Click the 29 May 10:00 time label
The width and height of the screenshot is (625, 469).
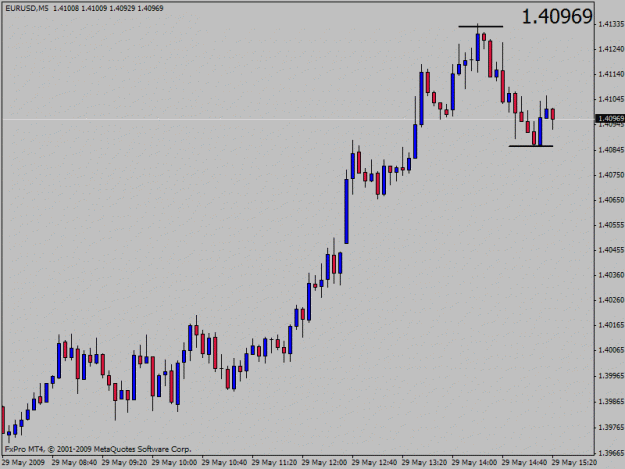(x=174, y=463)
